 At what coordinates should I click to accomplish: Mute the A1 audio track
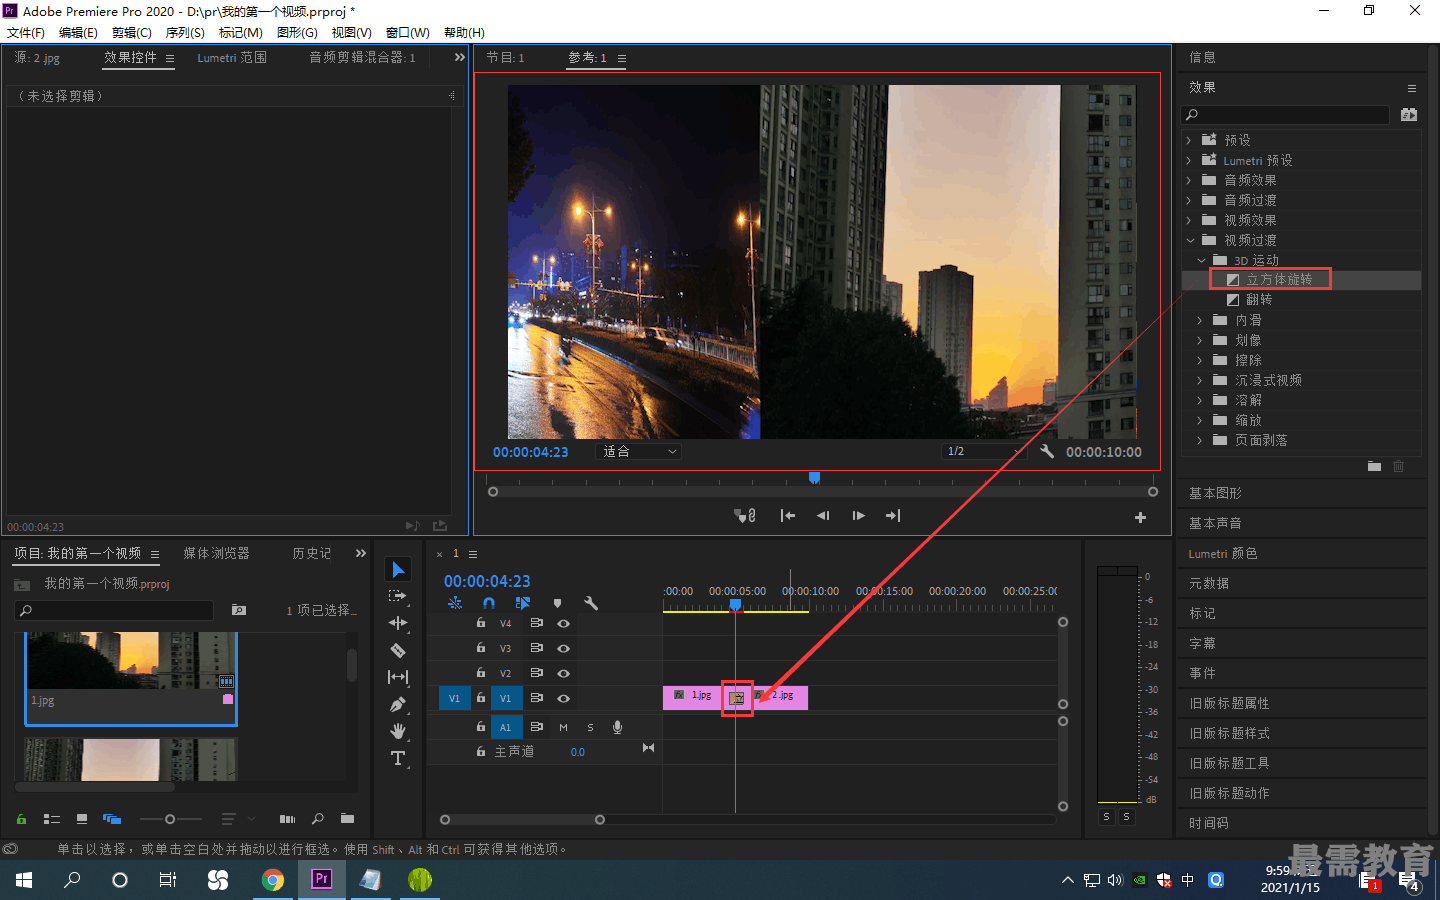tap(563, 727)
